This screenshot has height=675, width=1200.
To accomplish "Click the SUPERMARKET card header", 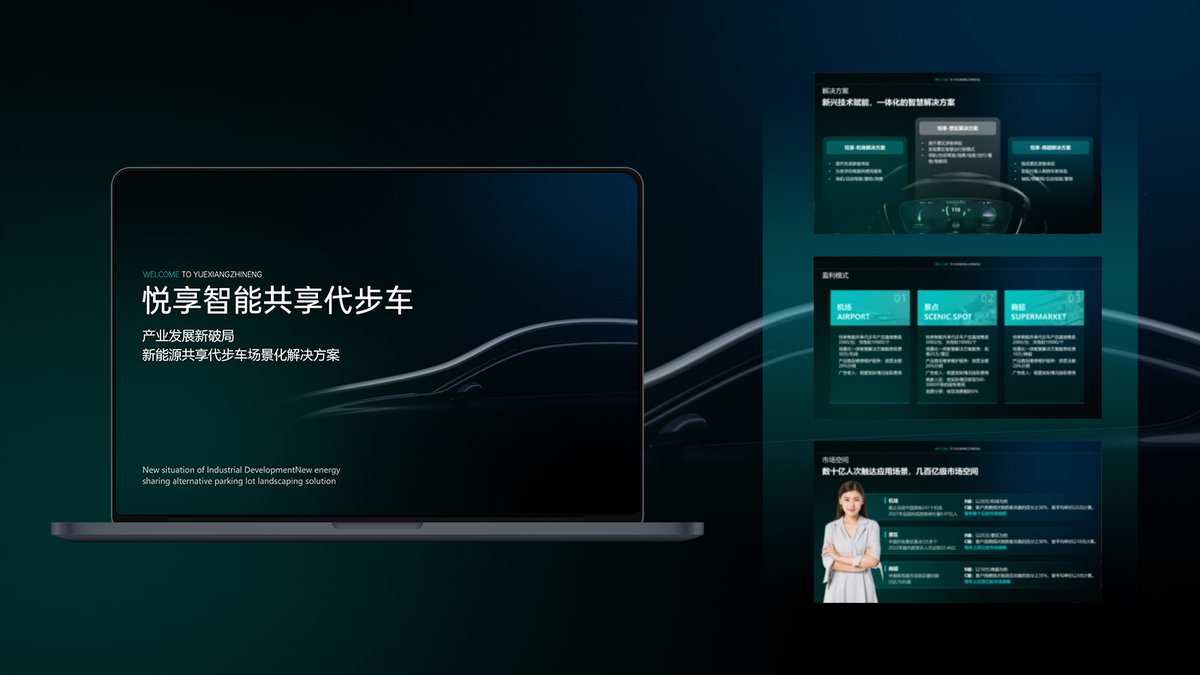I will 1045,308.
